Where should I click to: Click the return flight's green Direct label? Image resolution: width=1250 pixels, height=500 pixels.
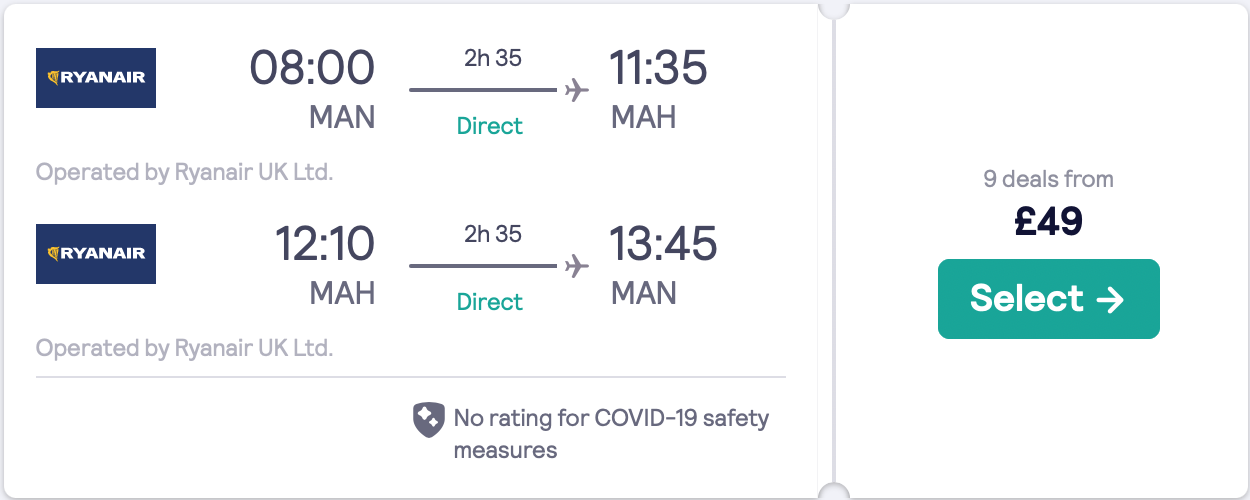490,302
